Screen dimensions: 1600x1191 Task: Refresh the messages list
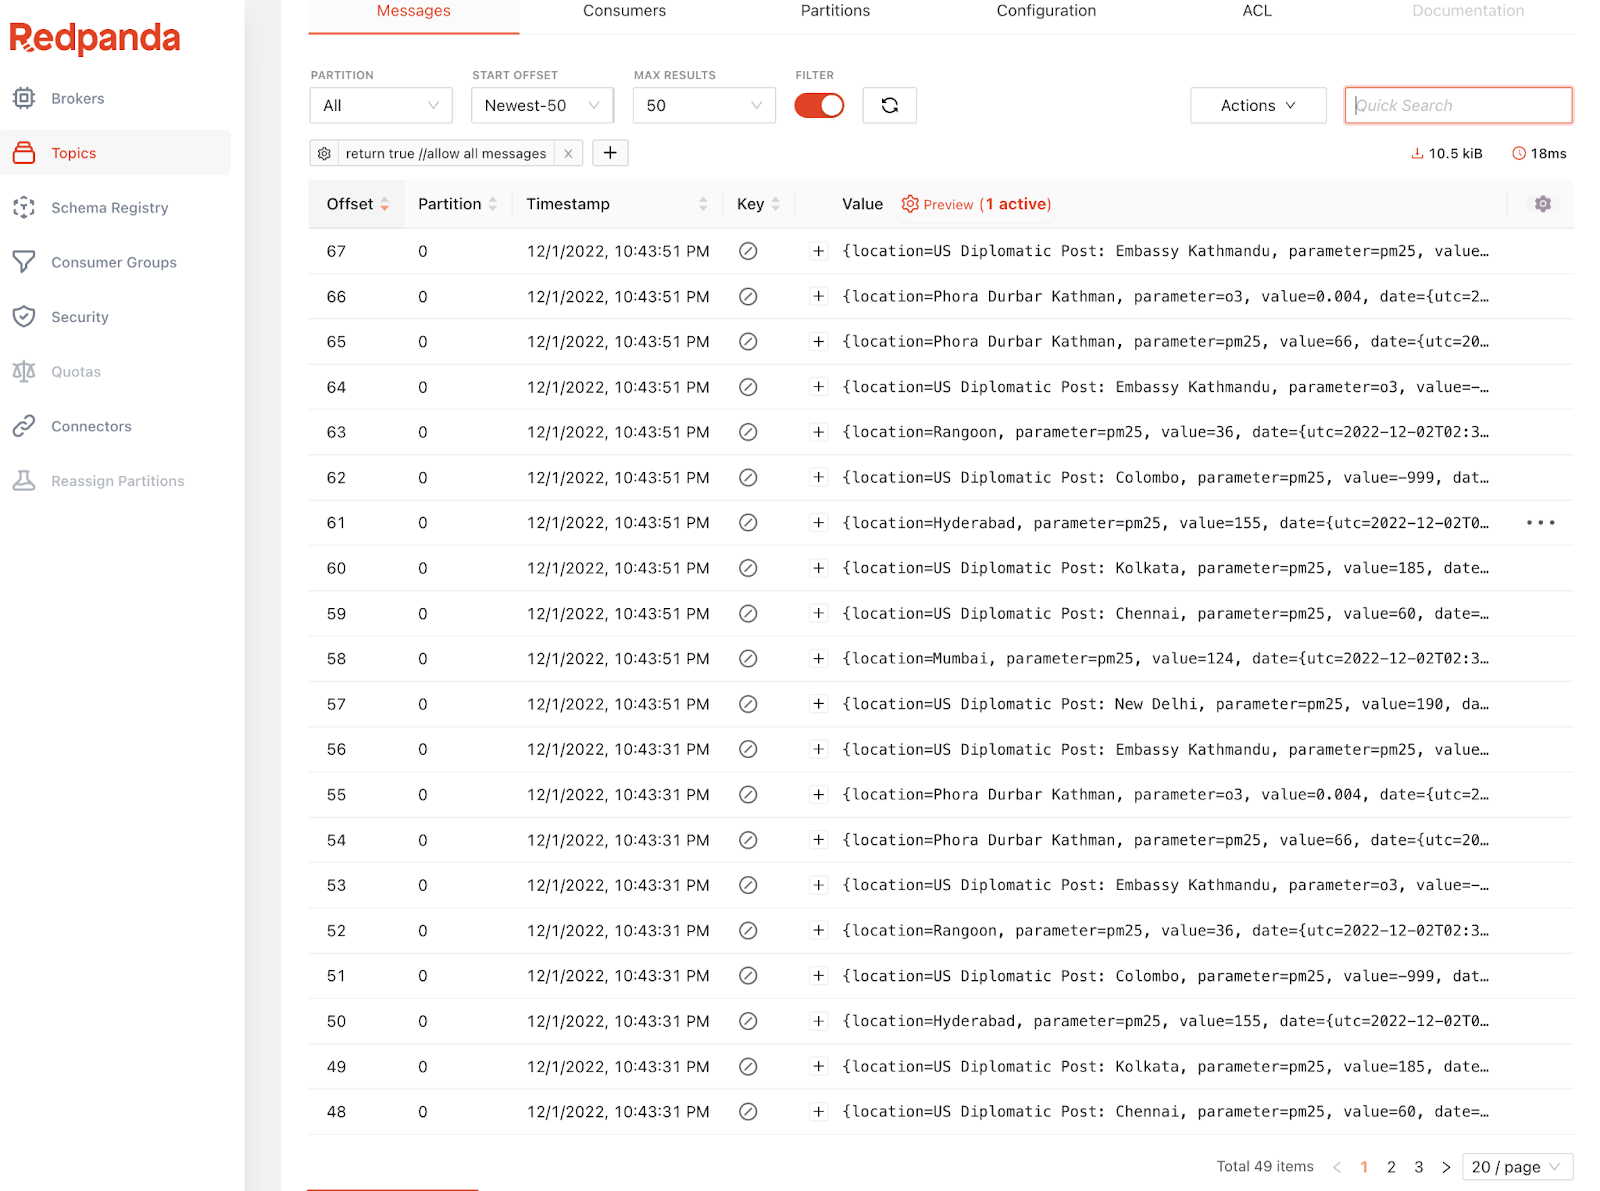pyautogui.click(x=889, y=105)
